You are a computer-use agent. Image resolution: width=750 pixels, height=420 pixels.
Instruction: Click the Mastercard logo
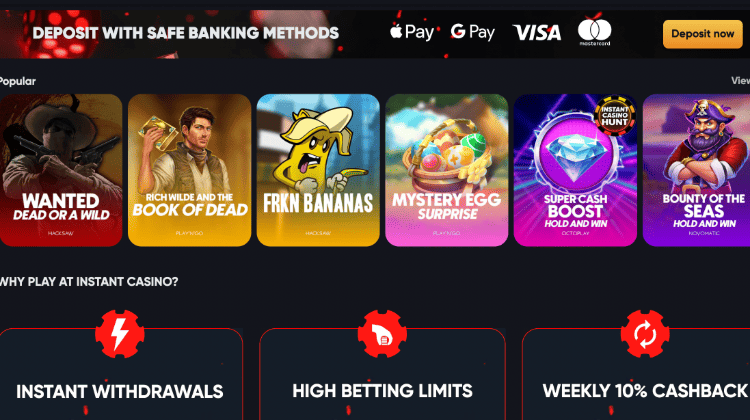coord(594,32)
